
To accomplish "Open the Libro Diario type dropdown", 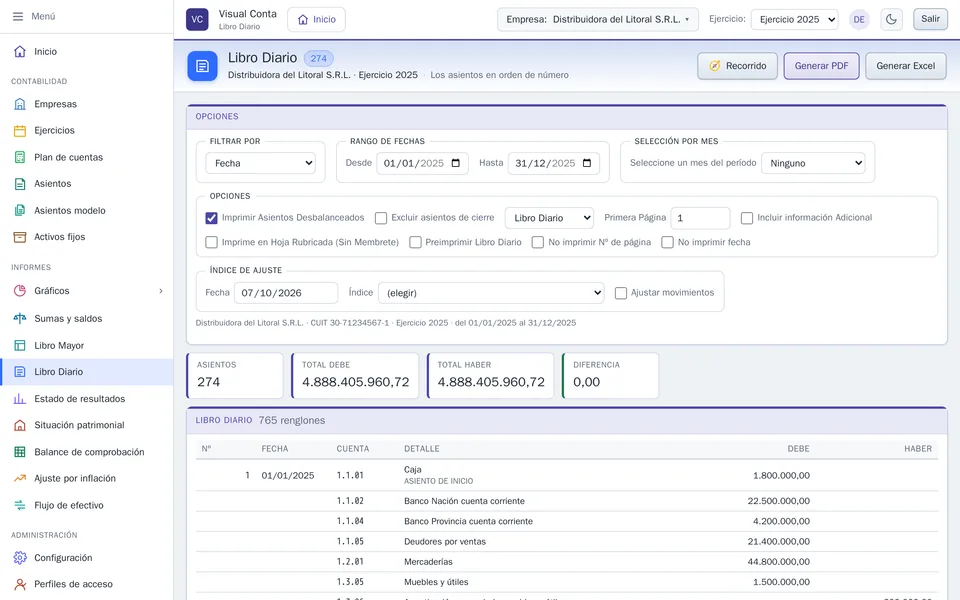I will click(x=549, y=218).
